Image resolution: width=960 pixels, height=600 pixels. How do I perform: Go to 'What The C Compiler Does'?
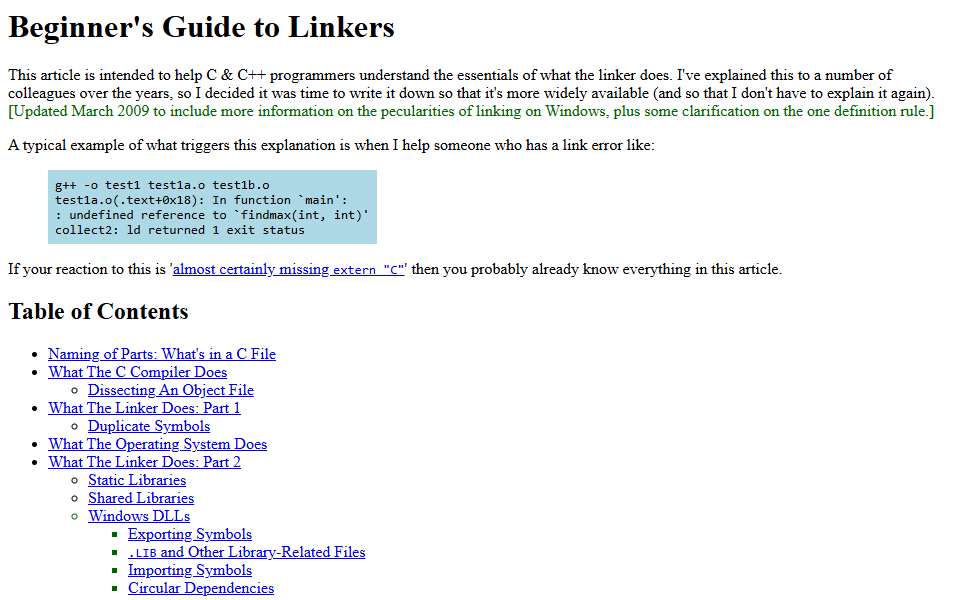tap(138, 372)
